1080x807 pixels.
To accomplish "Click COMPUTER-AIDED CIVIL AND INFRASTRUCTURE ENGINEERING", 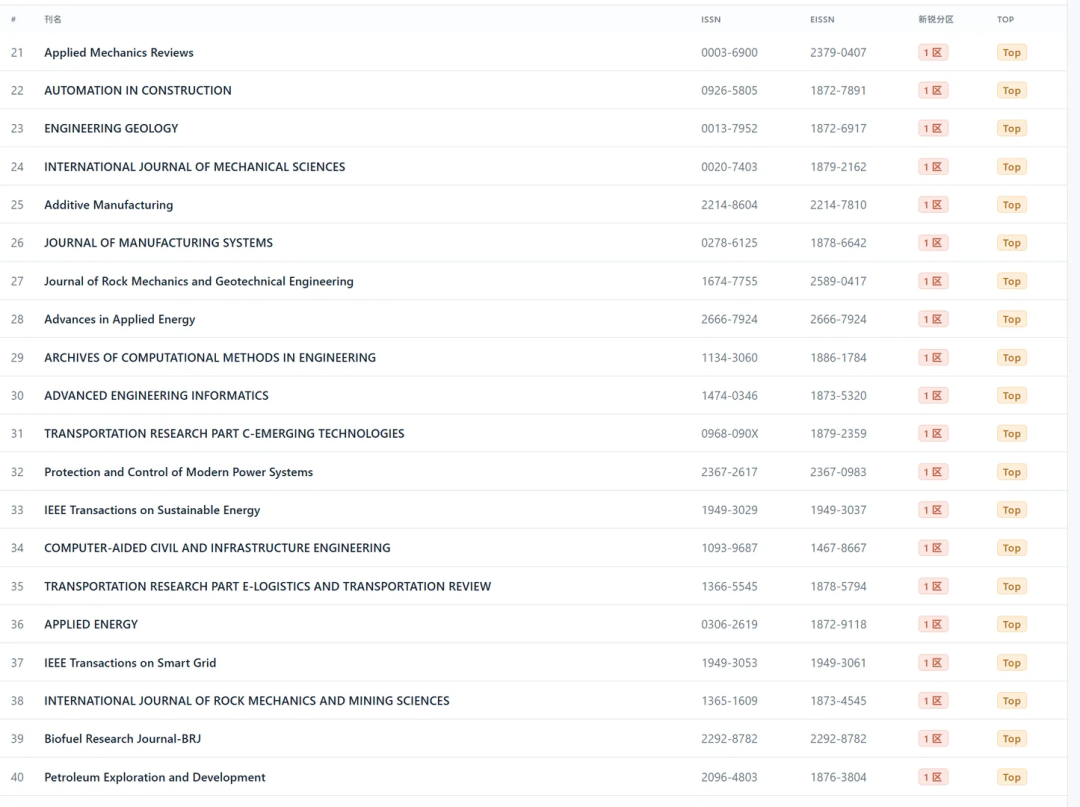I will (217, 547).
